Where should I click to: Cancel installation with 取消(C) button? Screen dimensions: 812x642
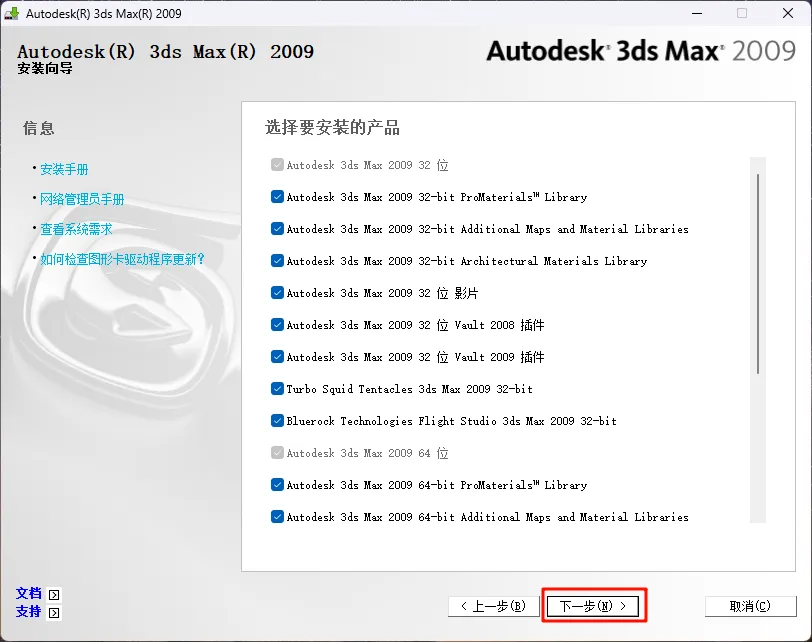tap(750, 606)
